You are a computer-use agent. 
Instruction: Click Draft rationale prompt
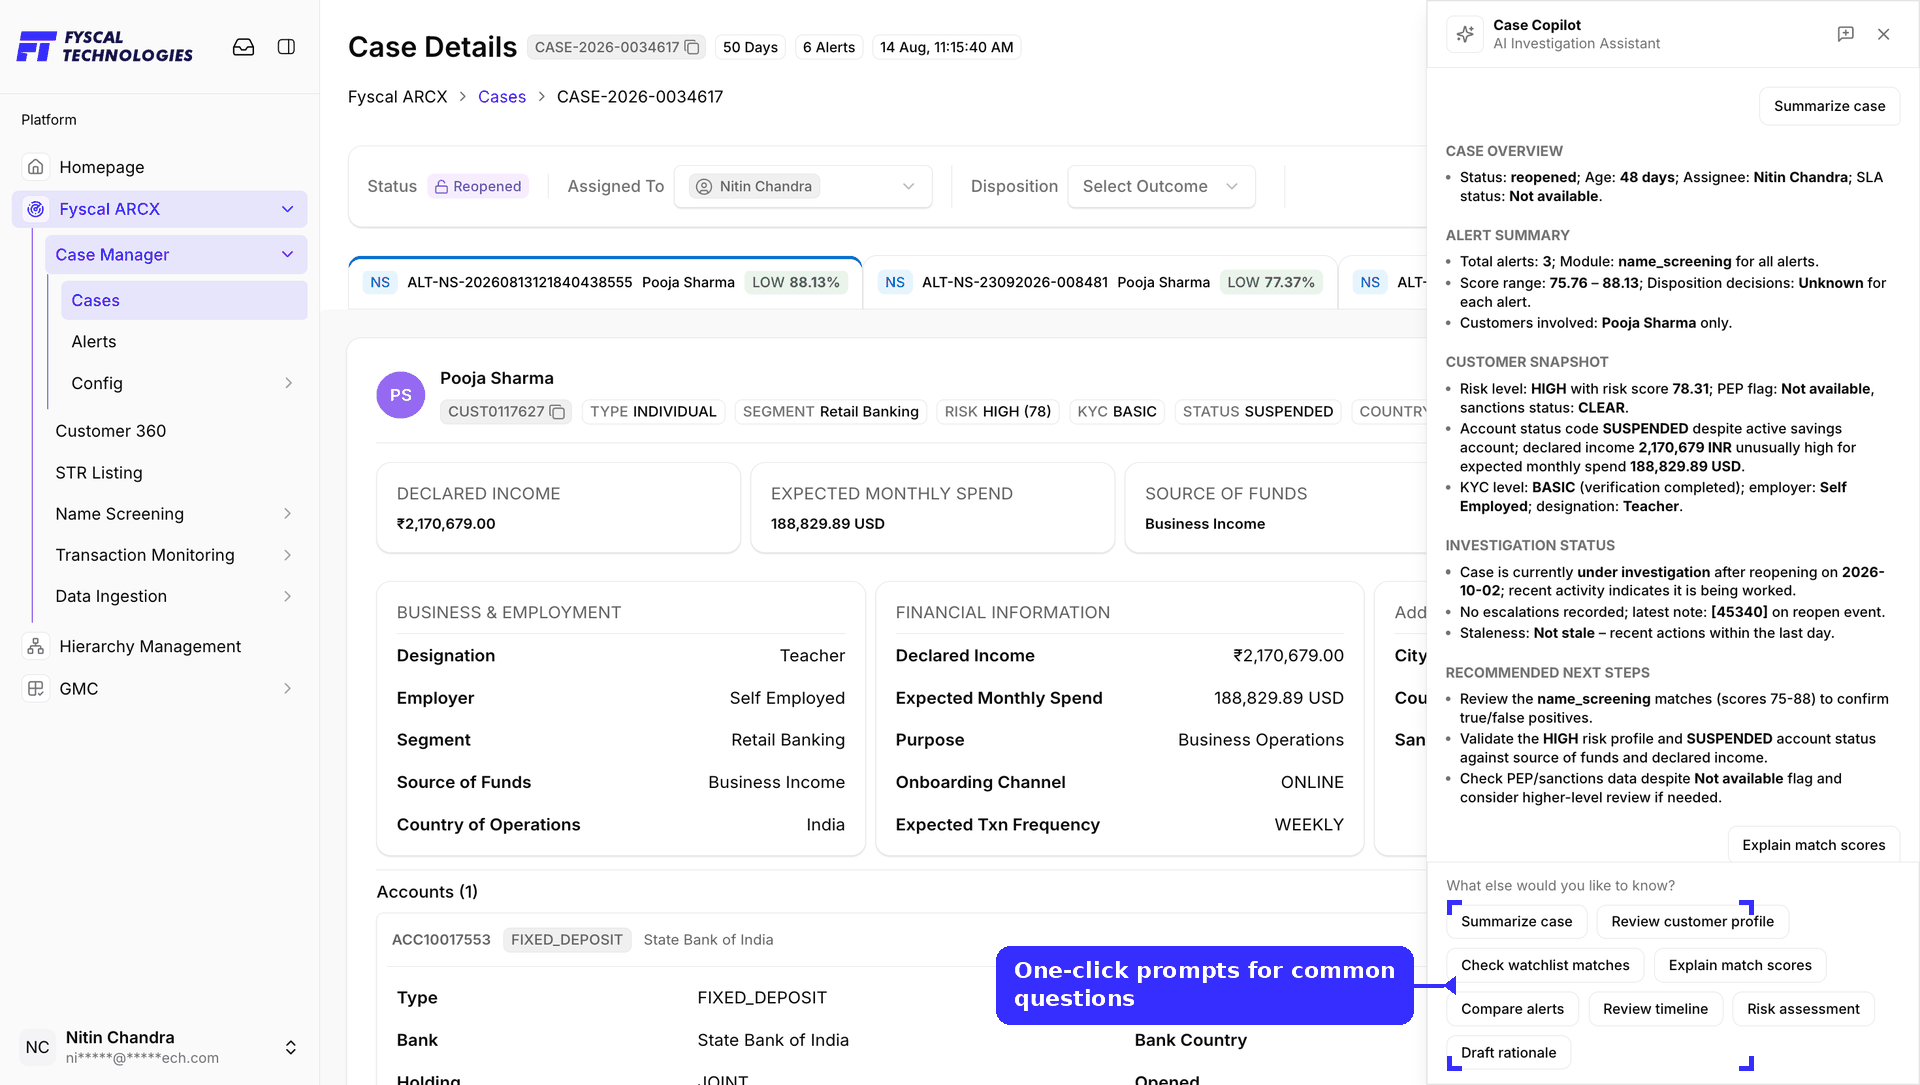(x=1508, y=1053)
